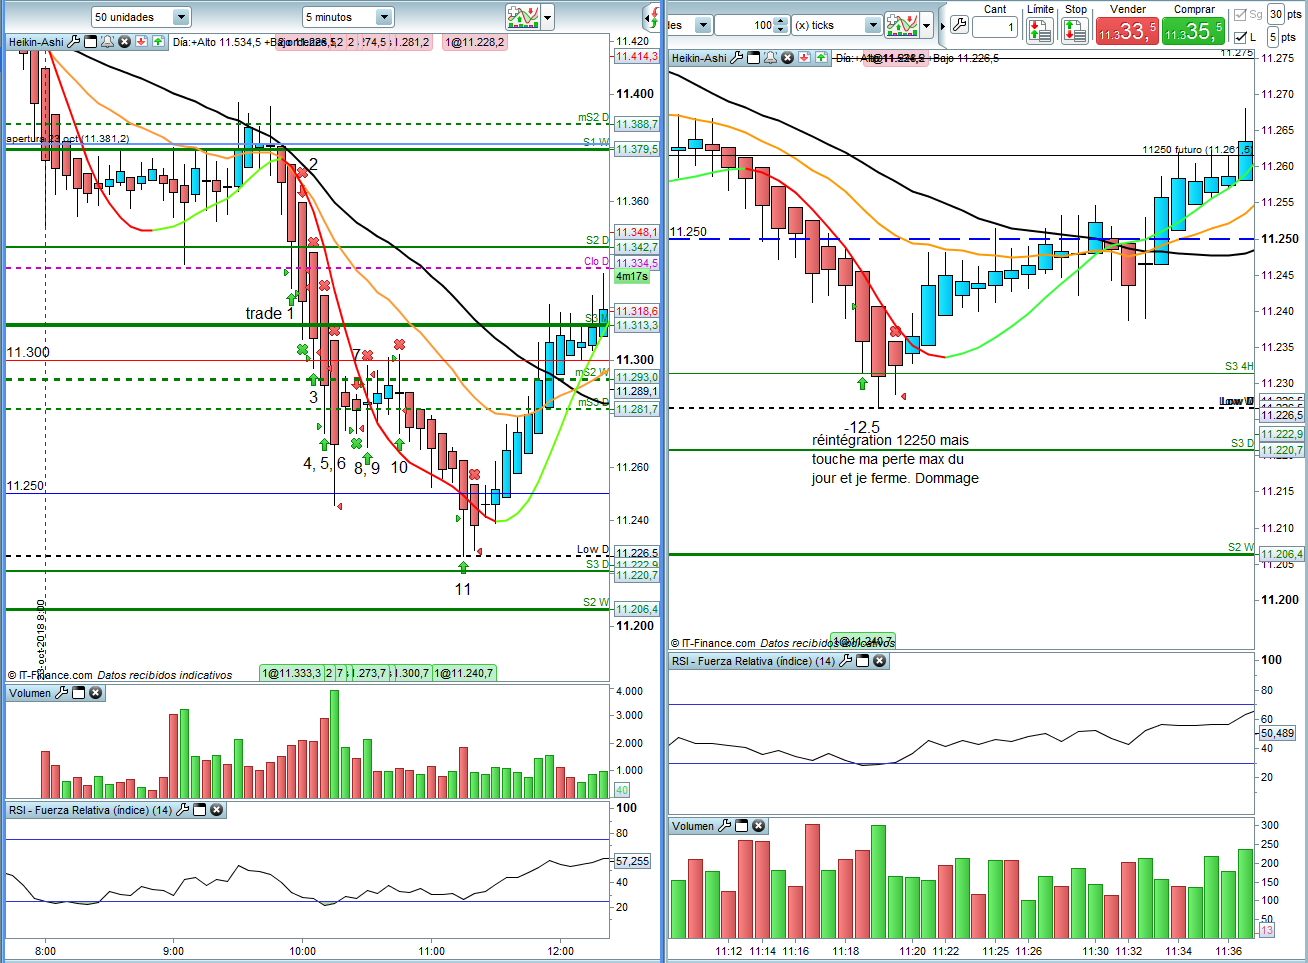Click the left RSI value label 57,255
This screenshot has height=963, width=1308.
pyautogui.click(x=632, y=861)
